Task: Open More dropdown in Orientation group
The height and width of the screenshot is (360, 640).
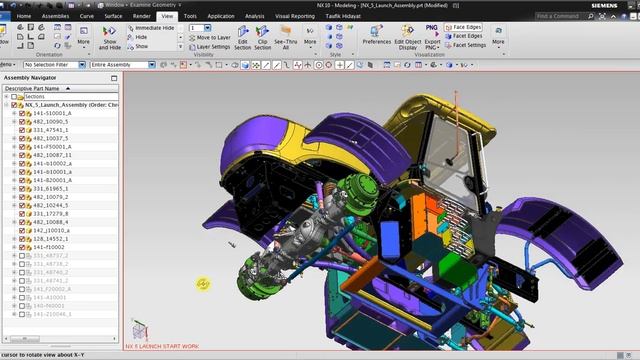Action: pyautogui.click(x=83, y=37)
